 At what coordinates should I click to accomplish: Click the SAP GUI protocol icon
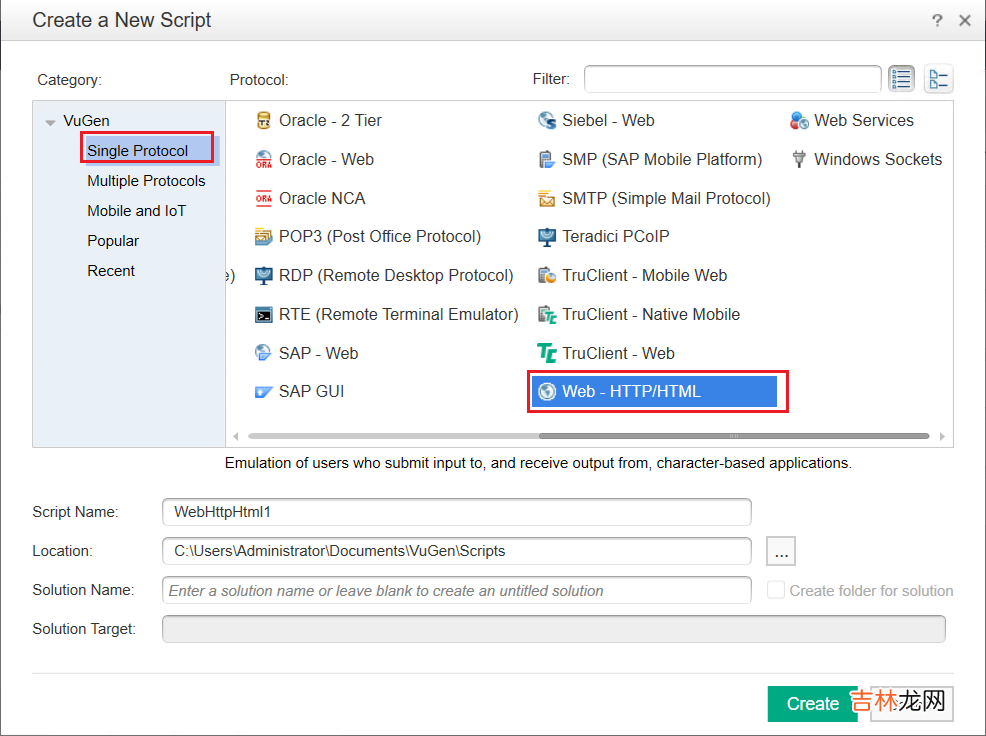coord(264,392)
